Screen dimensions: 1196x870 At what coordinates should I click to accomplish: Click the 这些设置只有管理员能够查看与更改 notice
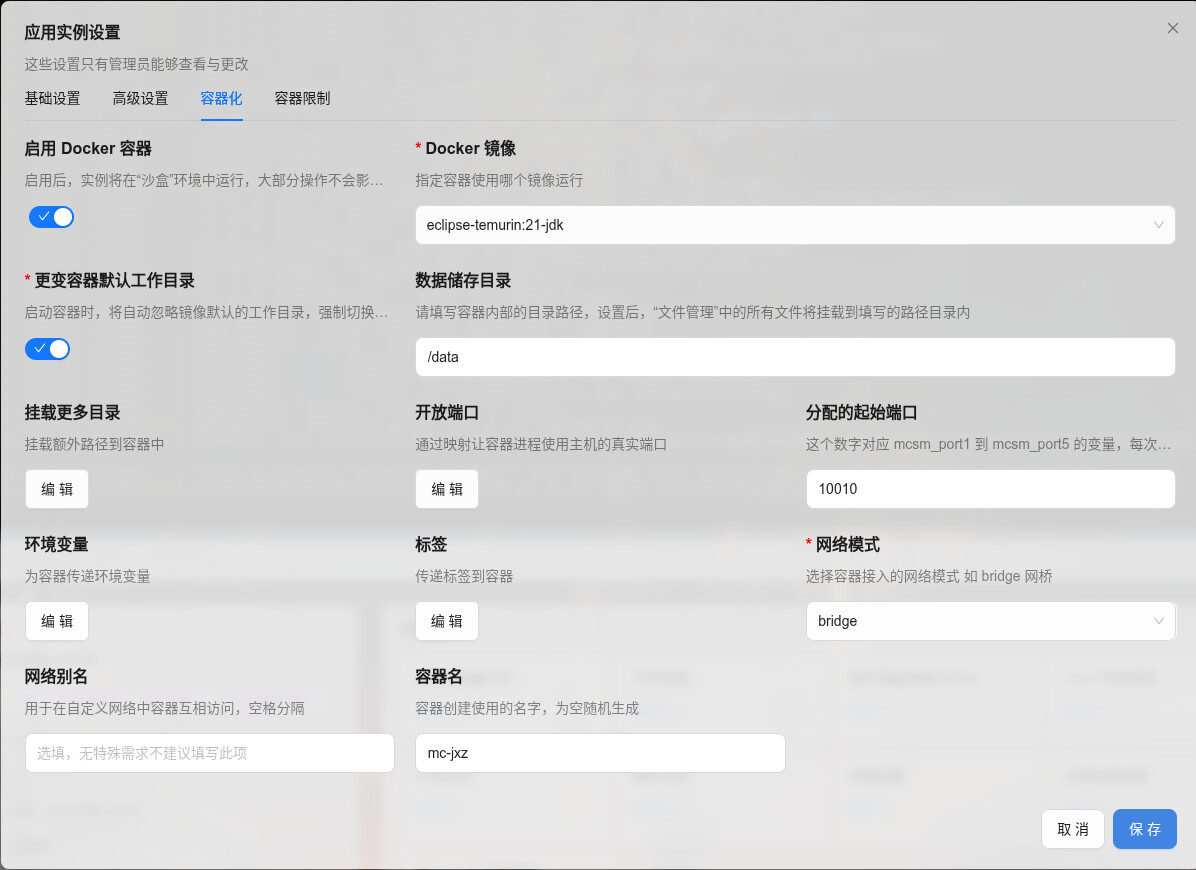(x=137, y=64)
